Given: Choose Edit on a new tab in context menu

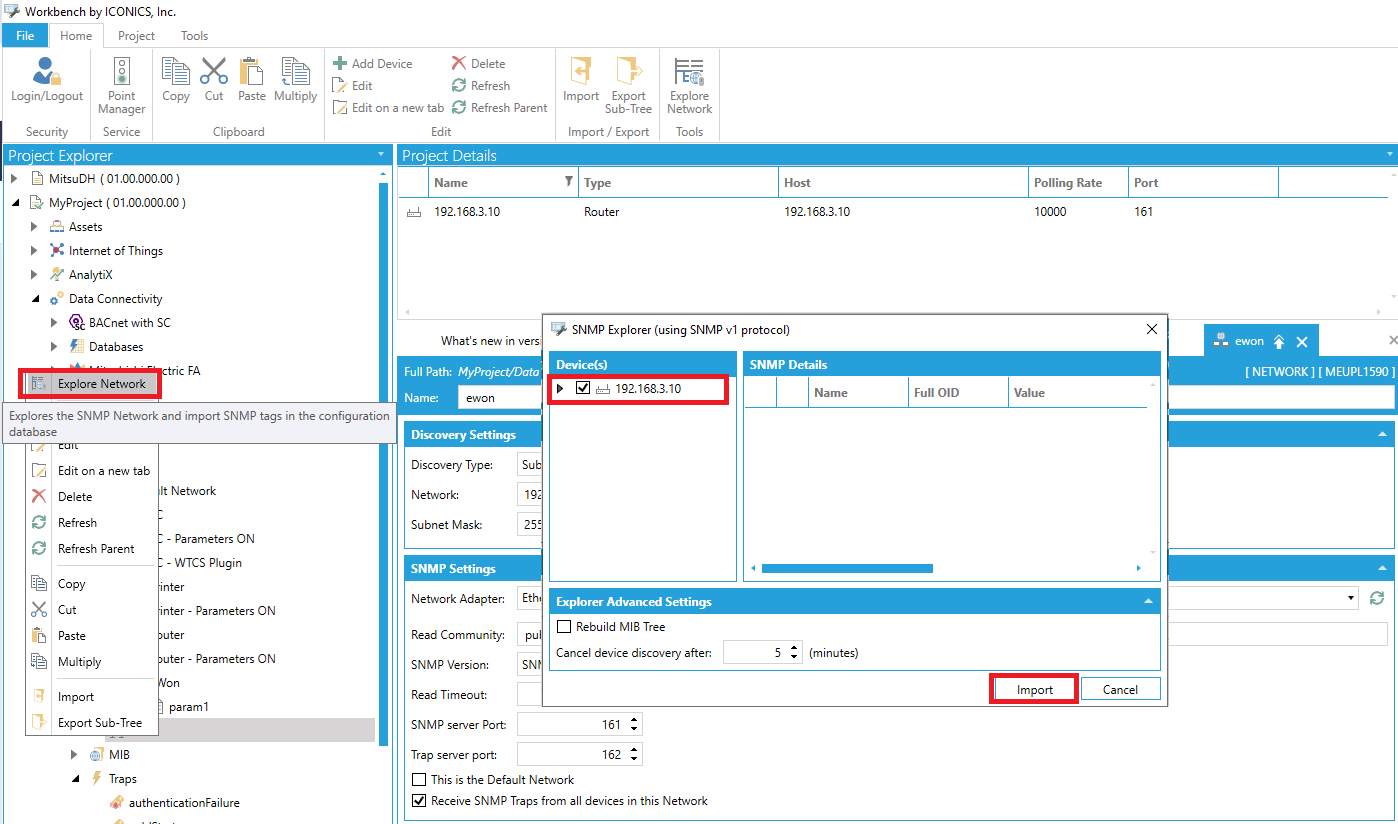Looking at the screenshot, I should click(x=92, y=471).
